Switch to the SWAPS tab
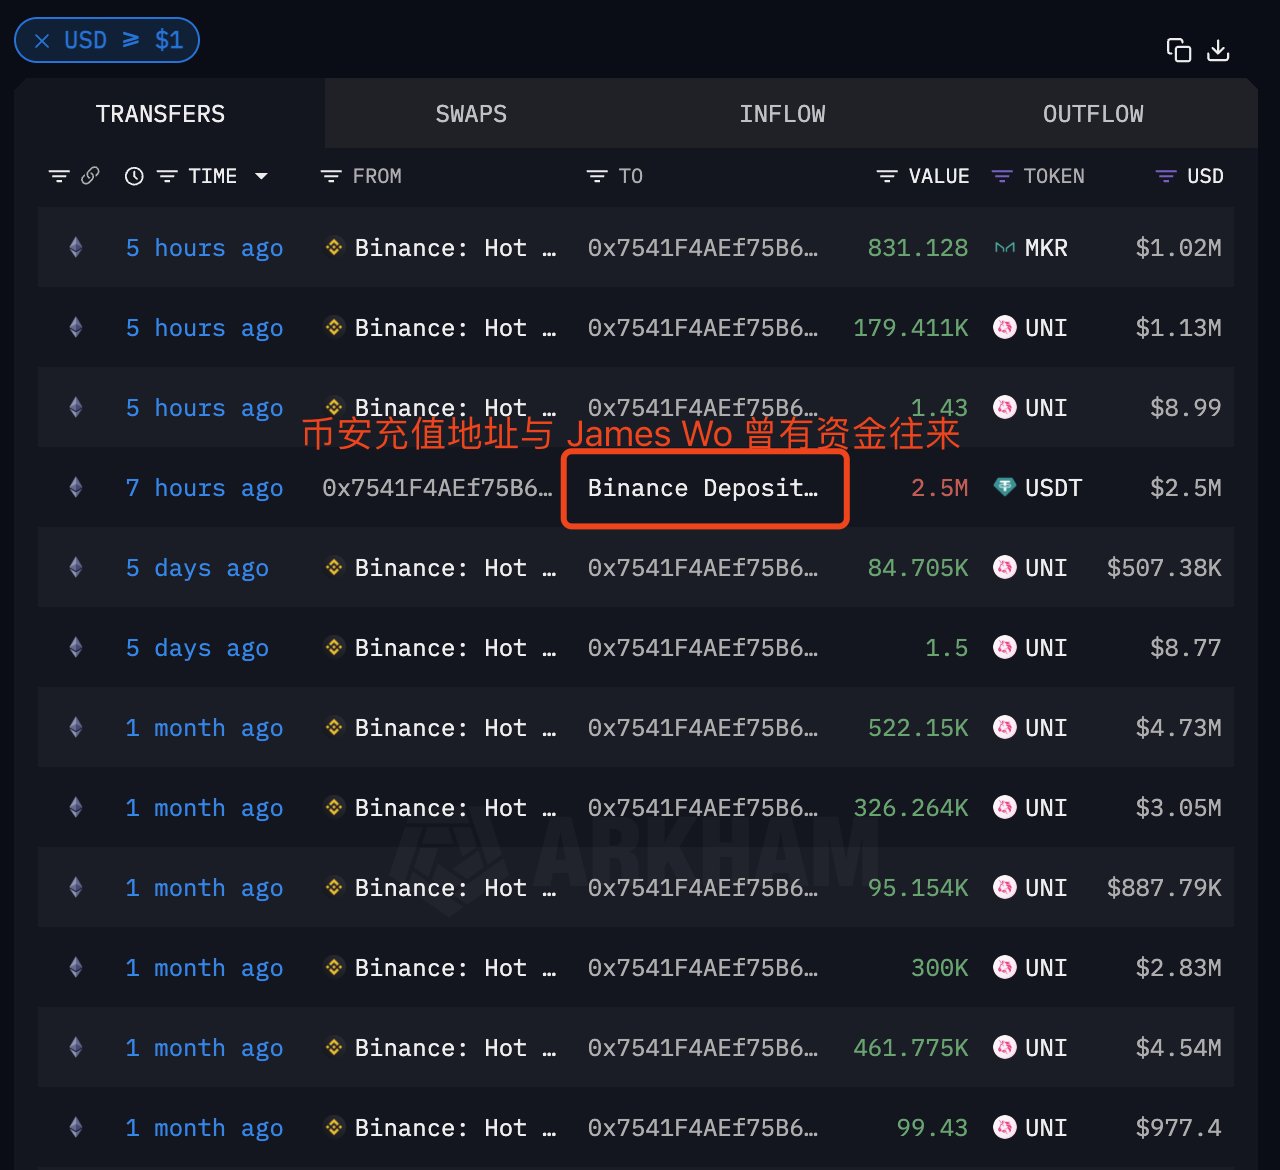The height and width of the screenshot is (1170, 1280). (x=471, y=114)
